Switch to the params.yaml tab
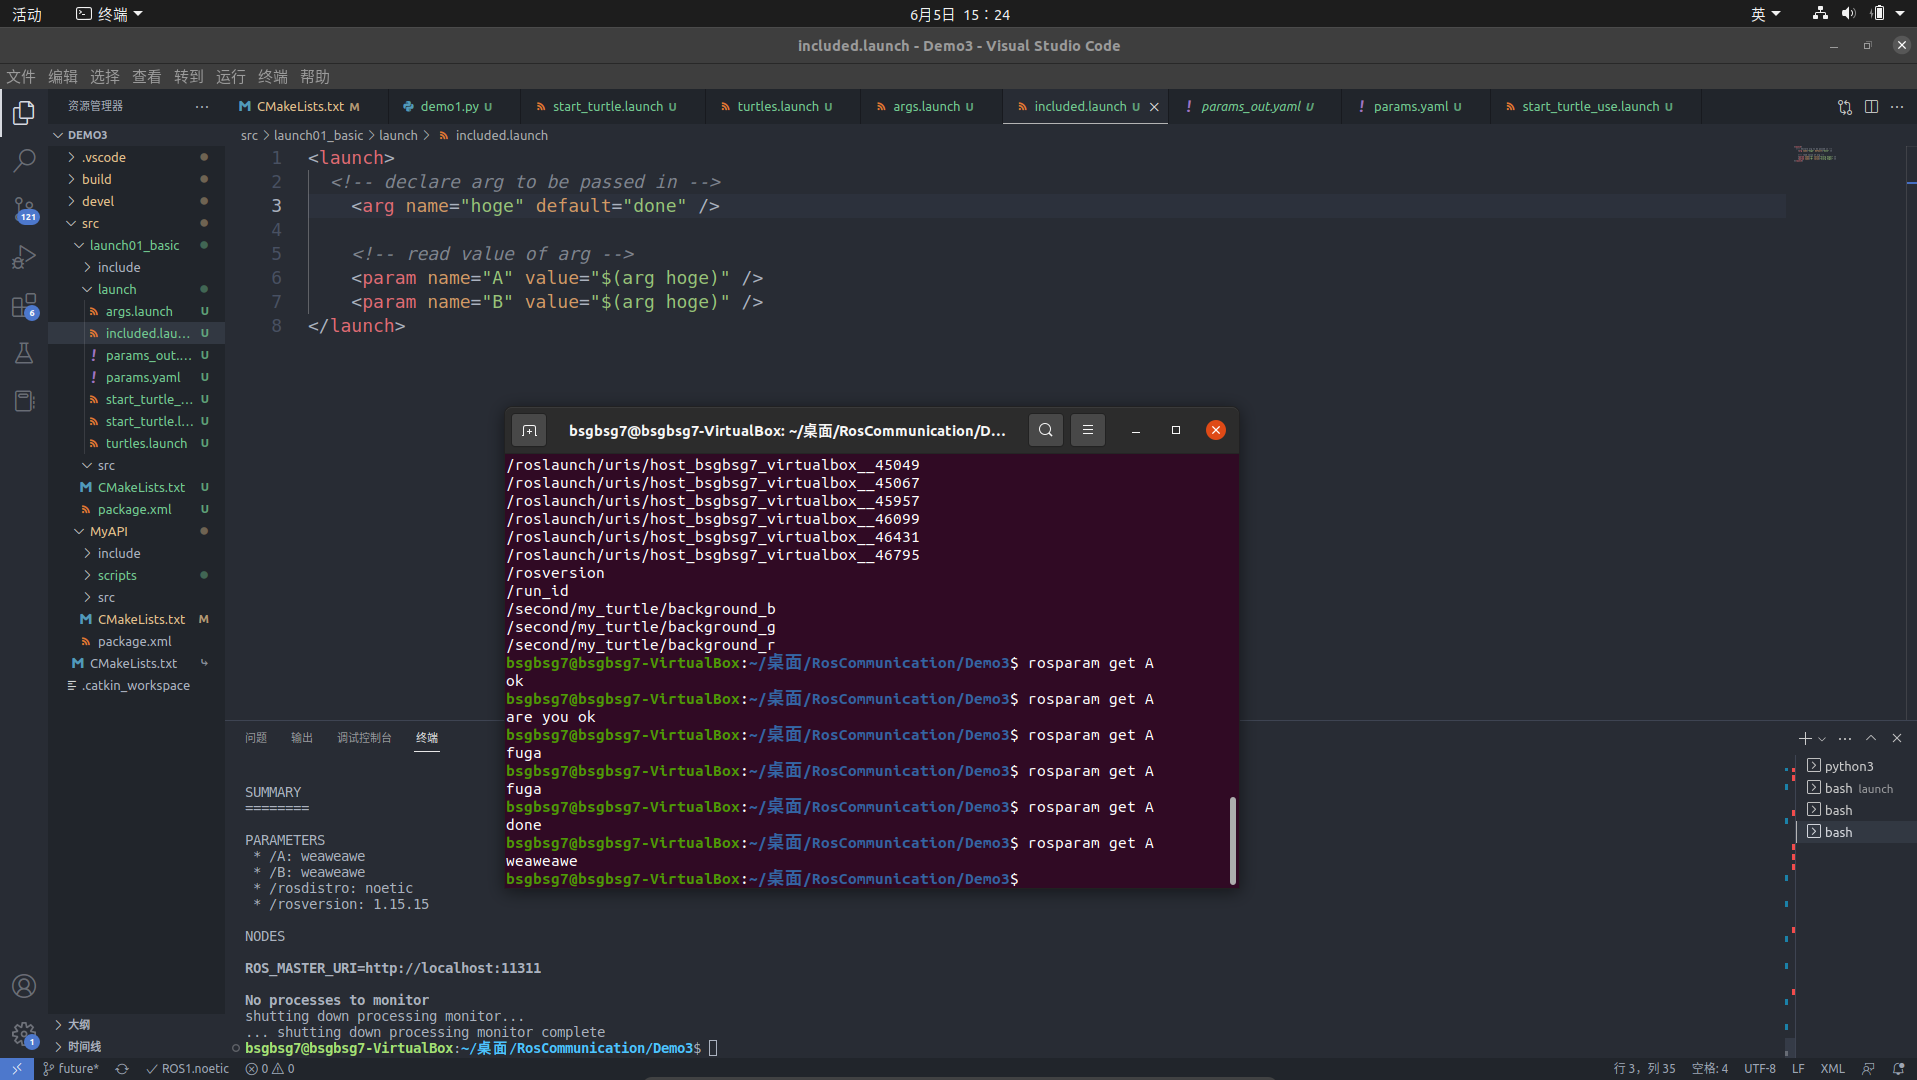 1410,106
